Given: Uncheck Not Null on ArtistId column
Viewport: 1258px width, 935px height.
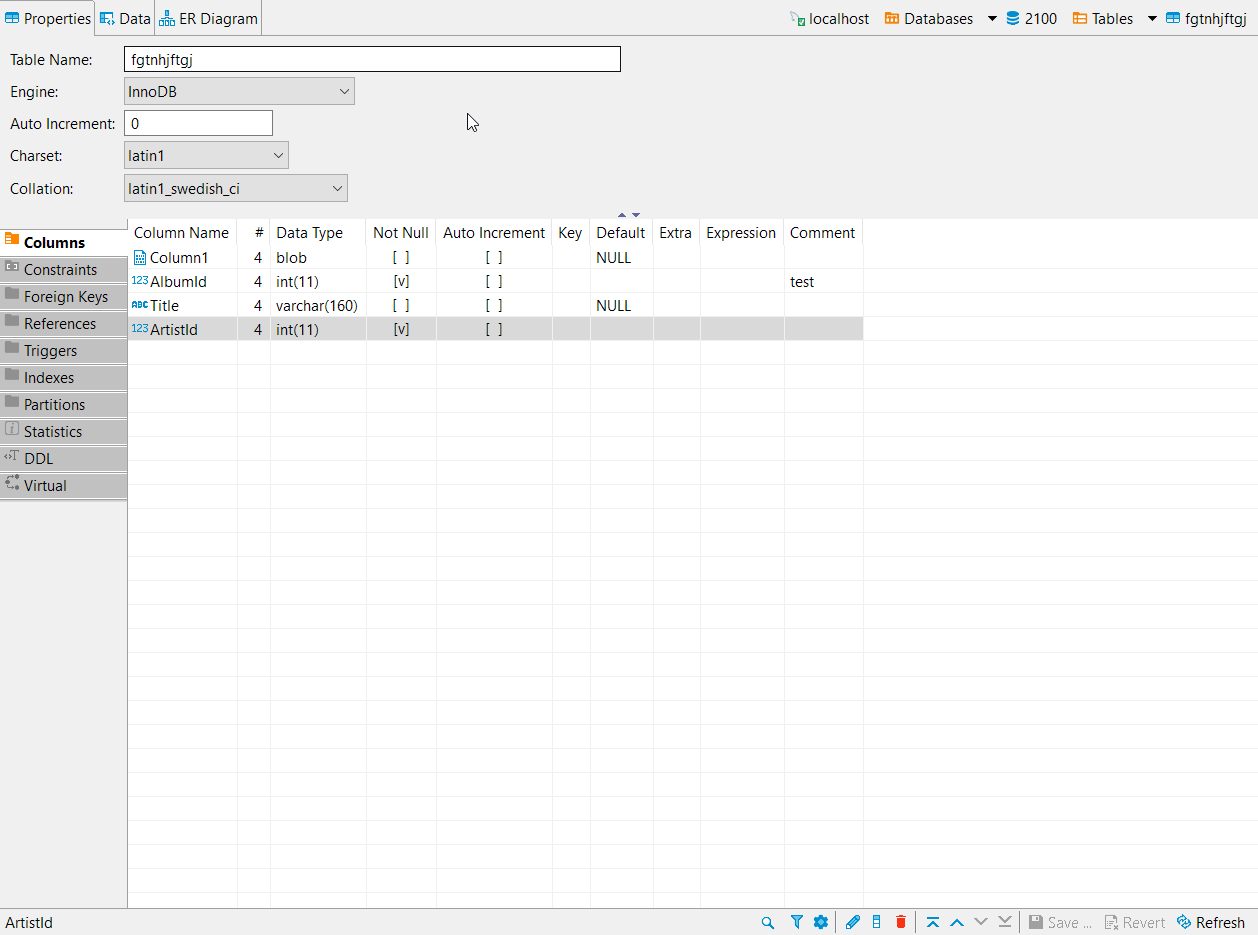Looking at the screenshot, I should coord(401,329).
